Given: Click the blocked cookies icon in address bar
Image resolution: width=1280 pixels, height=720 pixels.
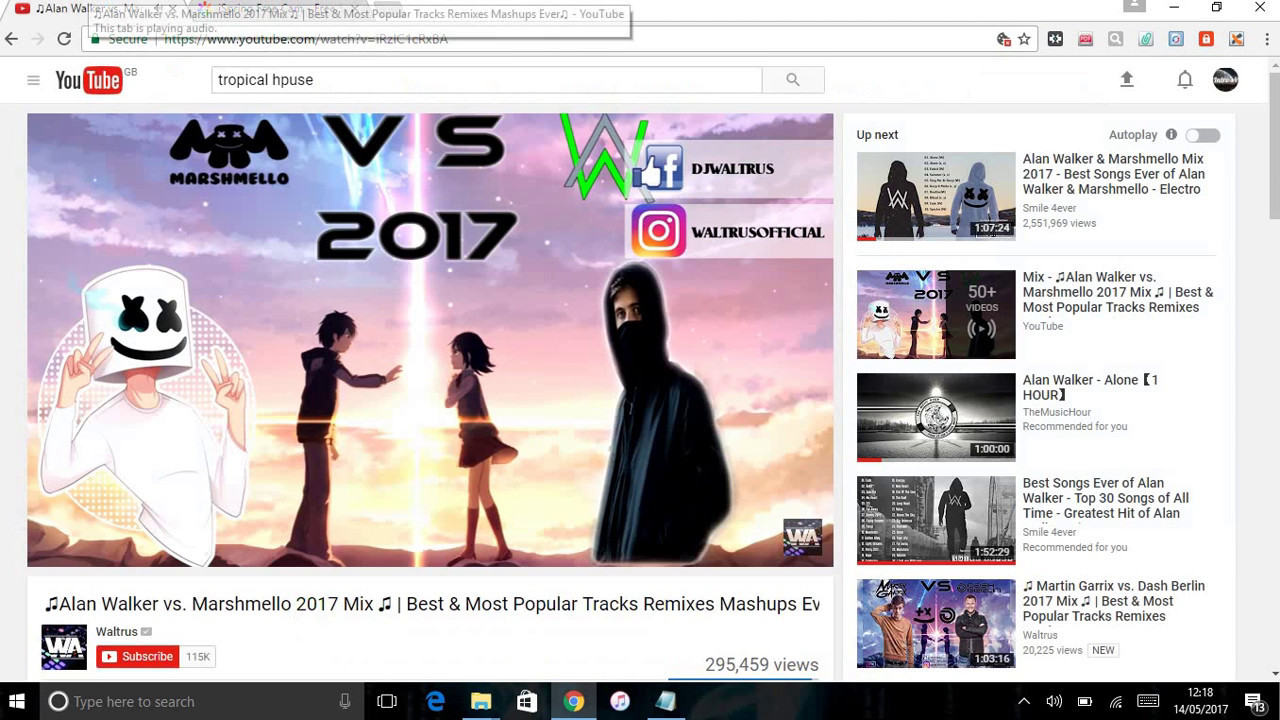Looking at the screenshot, I should pyautogui.click(x=1004, y=39).
